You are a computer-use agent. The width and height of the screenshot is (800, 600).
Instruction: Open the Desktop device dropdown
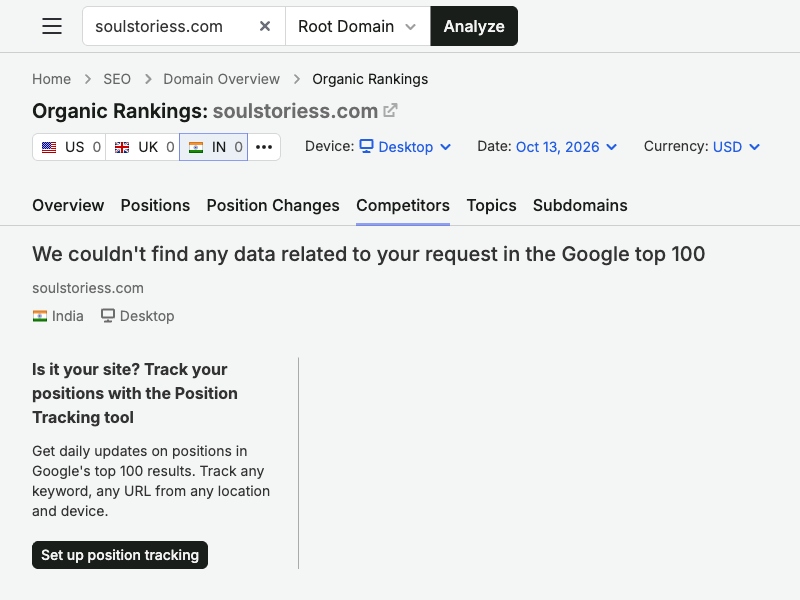406,147
